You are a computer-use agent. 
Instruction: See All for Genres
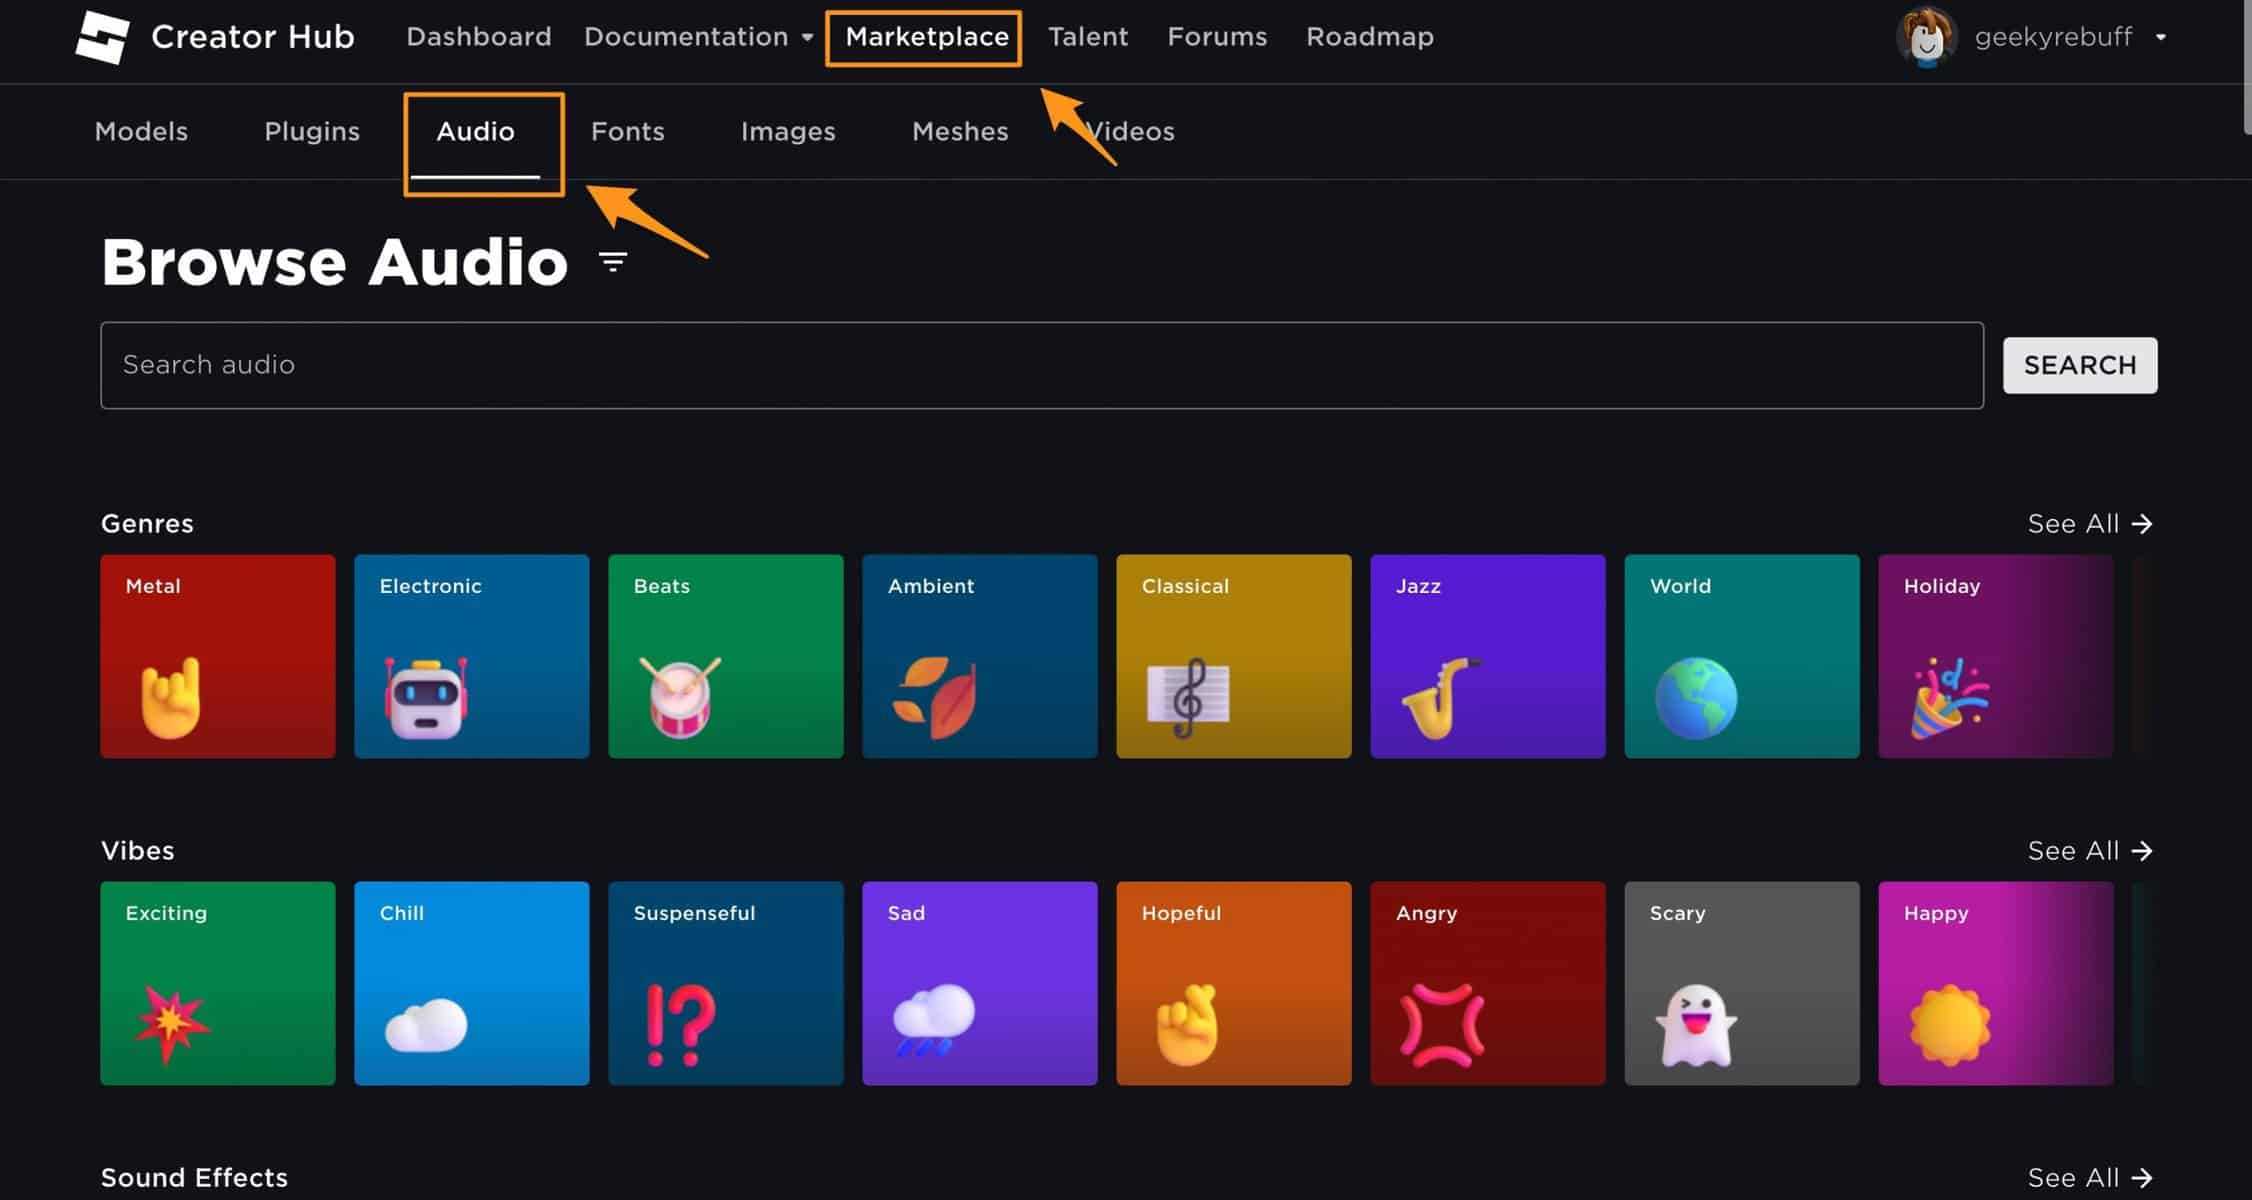tap(2090, 523)
